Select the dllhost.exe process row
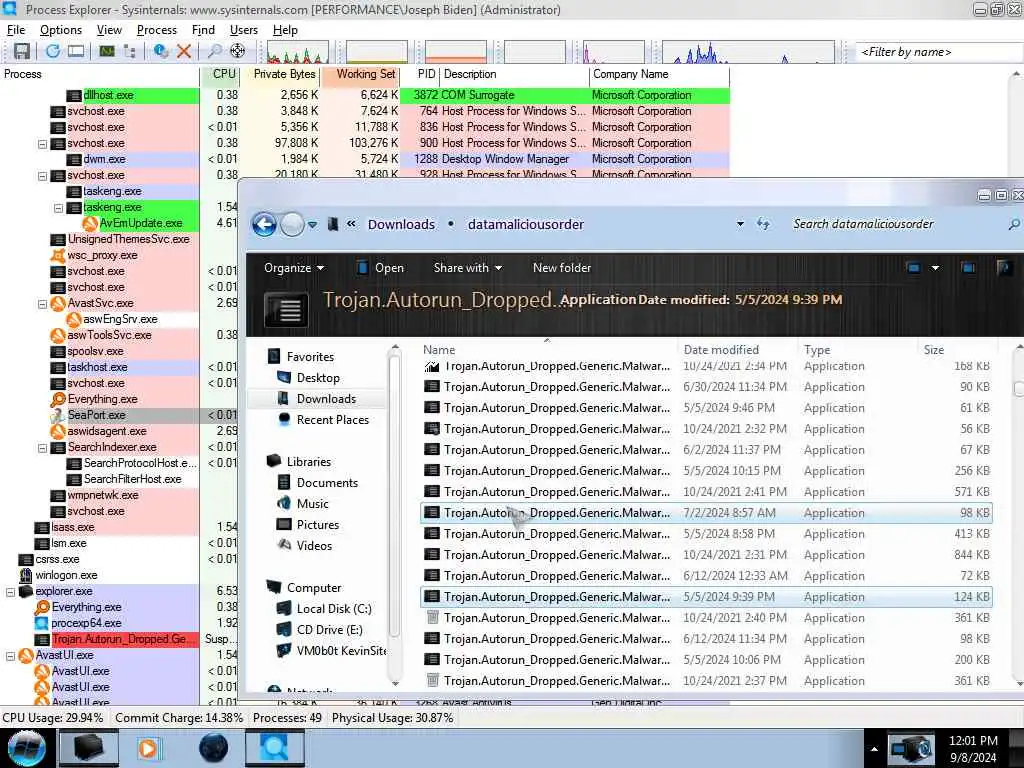1024x768 pixels. (x=364, y=95)
